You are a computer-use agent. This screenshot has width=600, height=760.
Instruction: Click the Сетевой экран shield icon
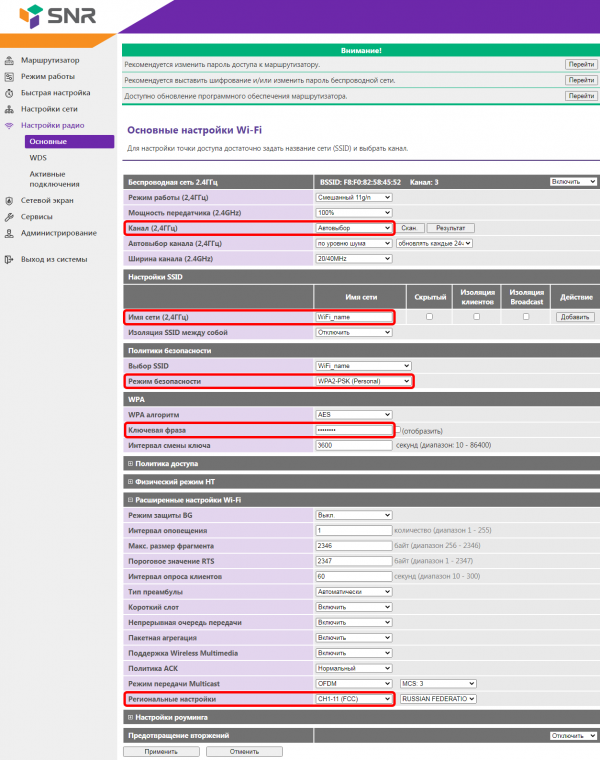[x=9, y=201]
